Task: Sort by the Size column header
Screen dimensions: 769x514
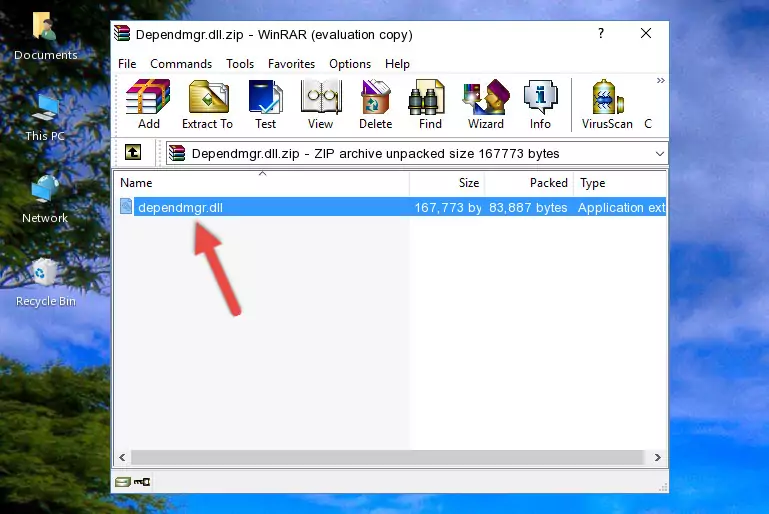Action: (x=447, y=183)
